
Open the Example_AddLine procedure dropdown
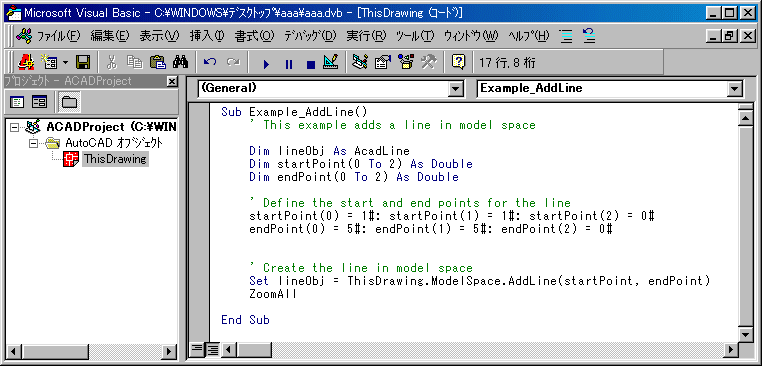pos(734,88)
